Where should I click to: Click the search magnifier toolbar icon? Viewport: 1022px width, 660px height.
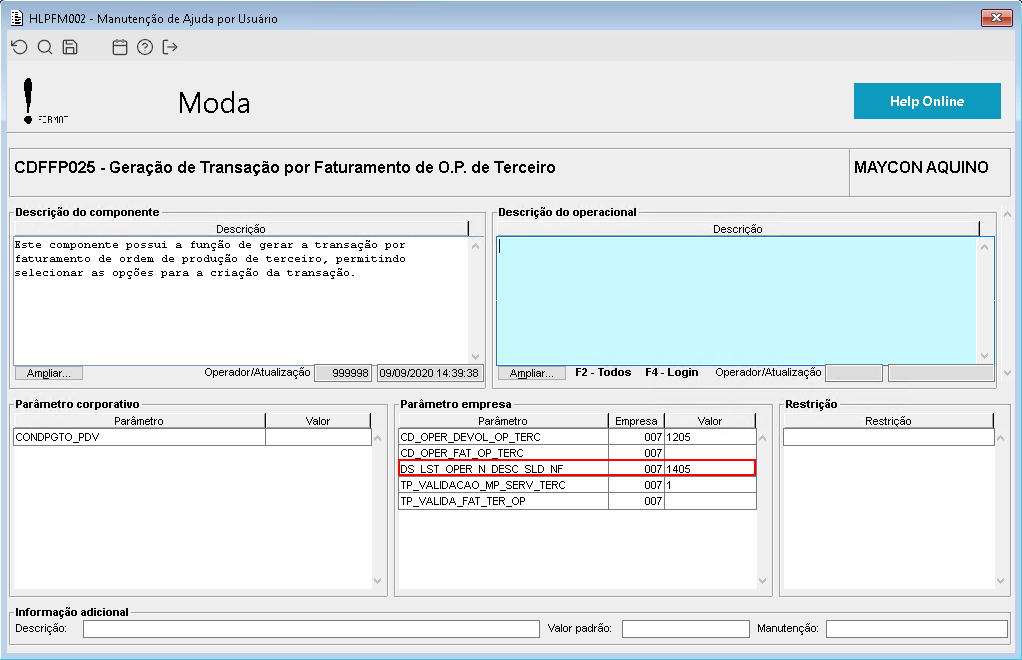[x=45, y=47]
